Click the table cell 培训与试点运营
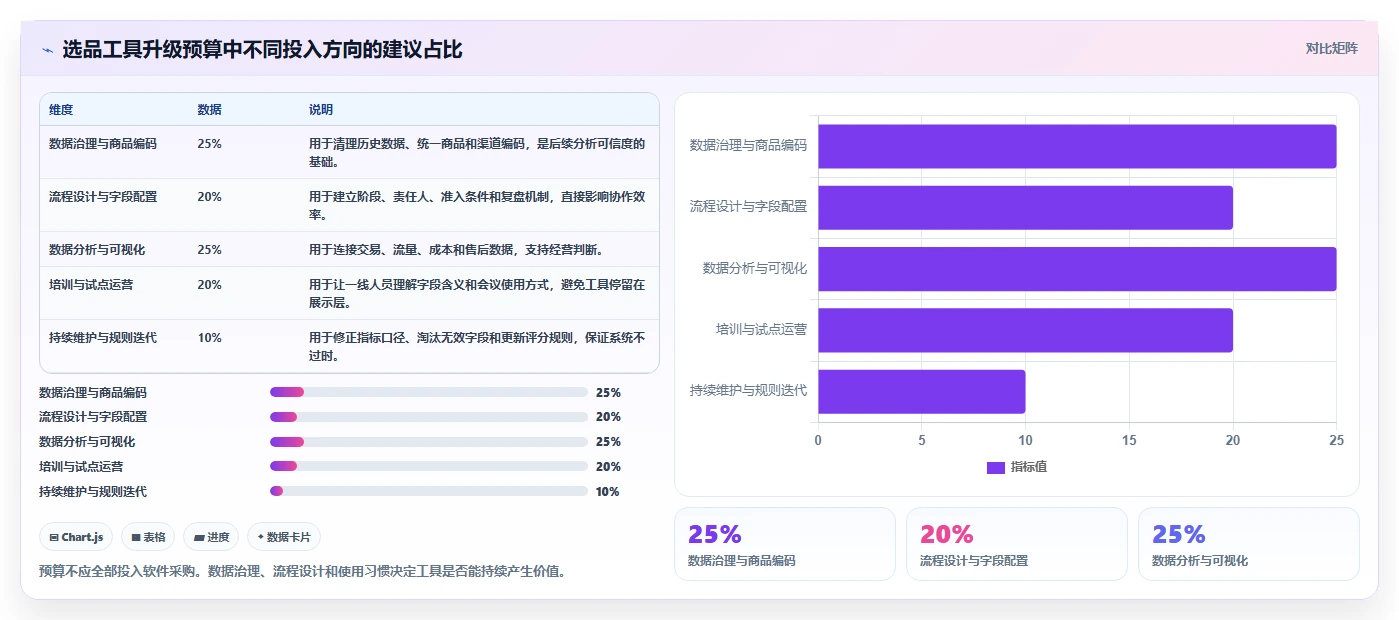This screenshot has width=1399, height=620. [x=91, y=284]
